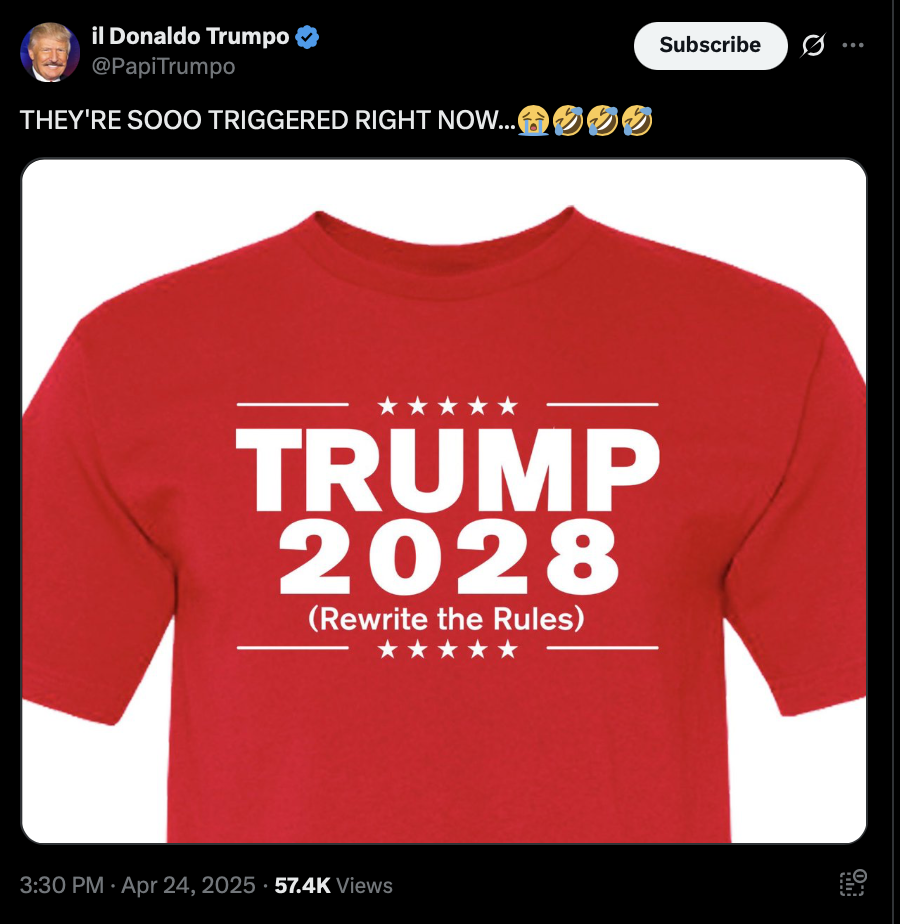
Task: Click the last rolling laughing emoji
Action: 637,120
